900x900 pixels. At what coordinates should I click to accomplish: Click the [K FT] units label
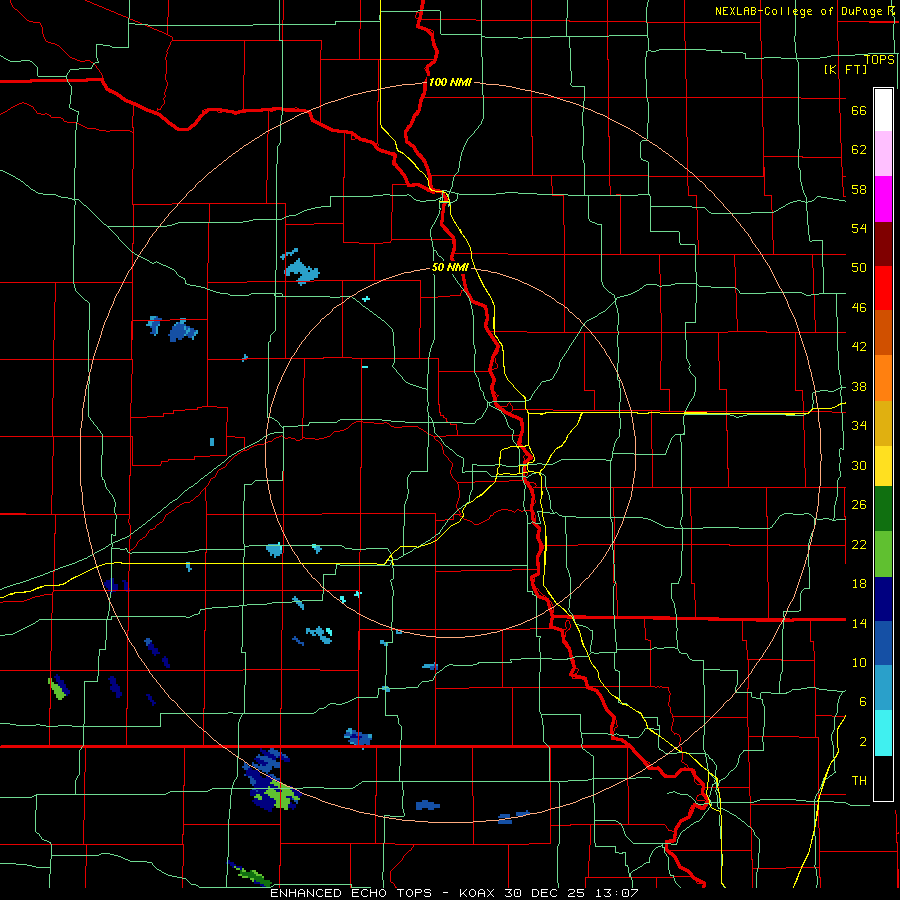(x=846, y=70)
